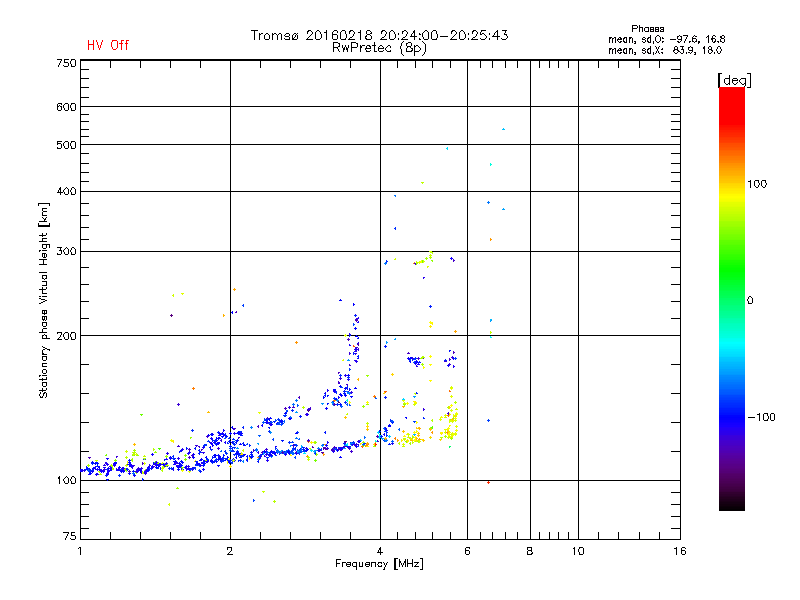Click the red 'HV Off' label
This screenshot has height=600, width=800.
point(108,45)
